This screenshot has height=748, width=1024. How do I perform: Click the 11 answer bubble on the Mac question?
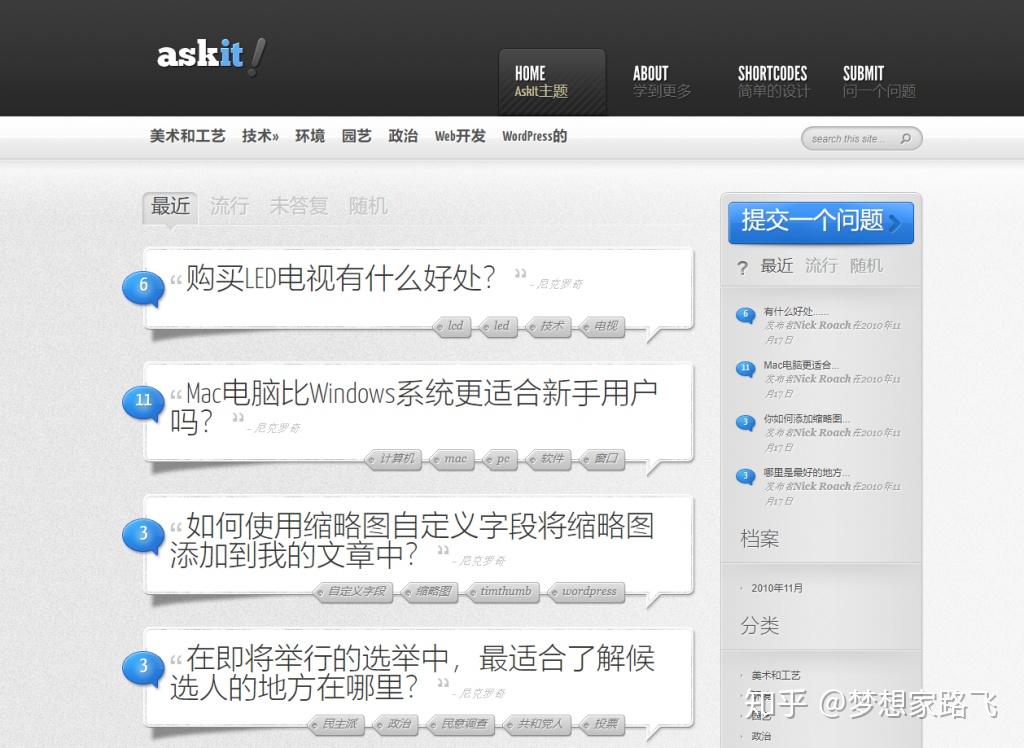point(143,401)
